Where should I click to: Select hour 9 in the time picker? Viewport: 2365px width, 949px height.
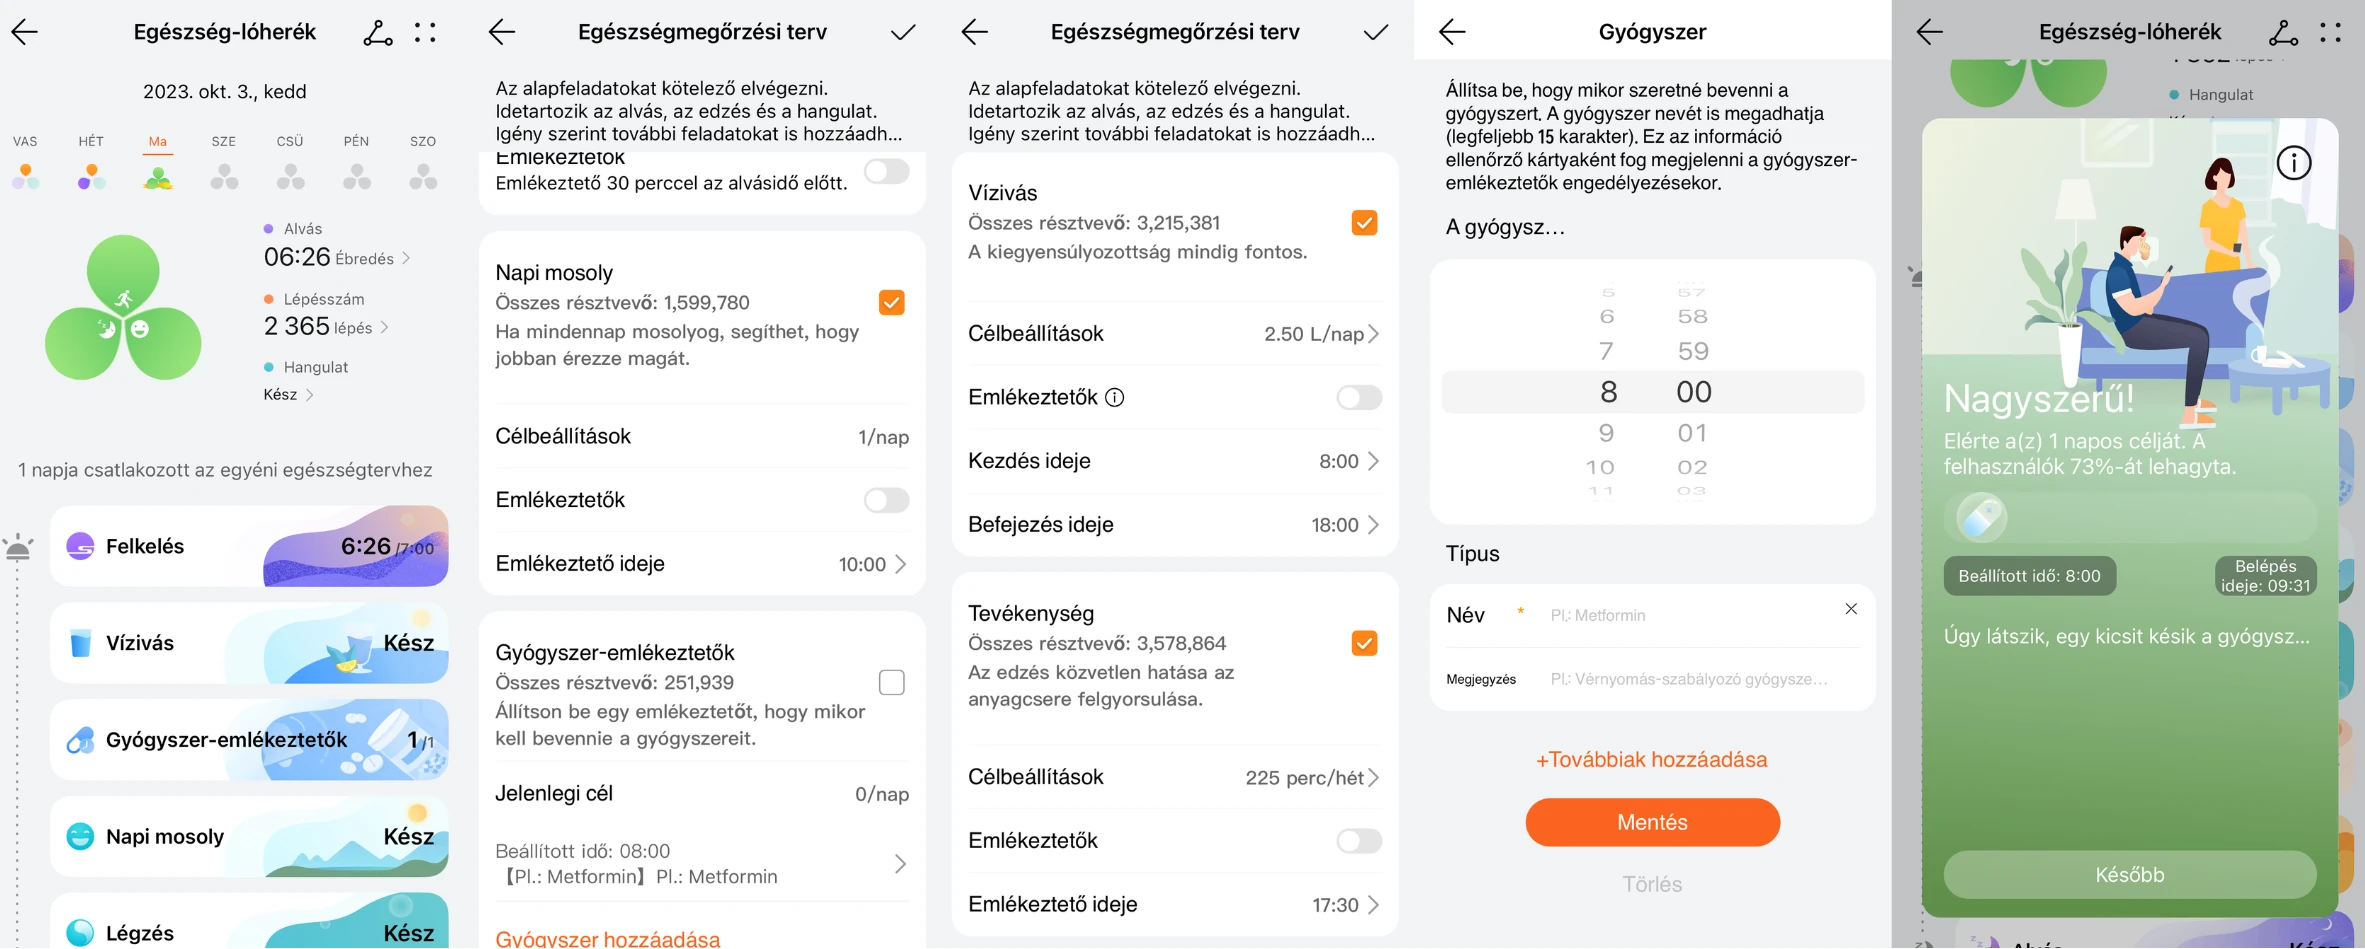pyautogui.click(x=1606, y=433)
